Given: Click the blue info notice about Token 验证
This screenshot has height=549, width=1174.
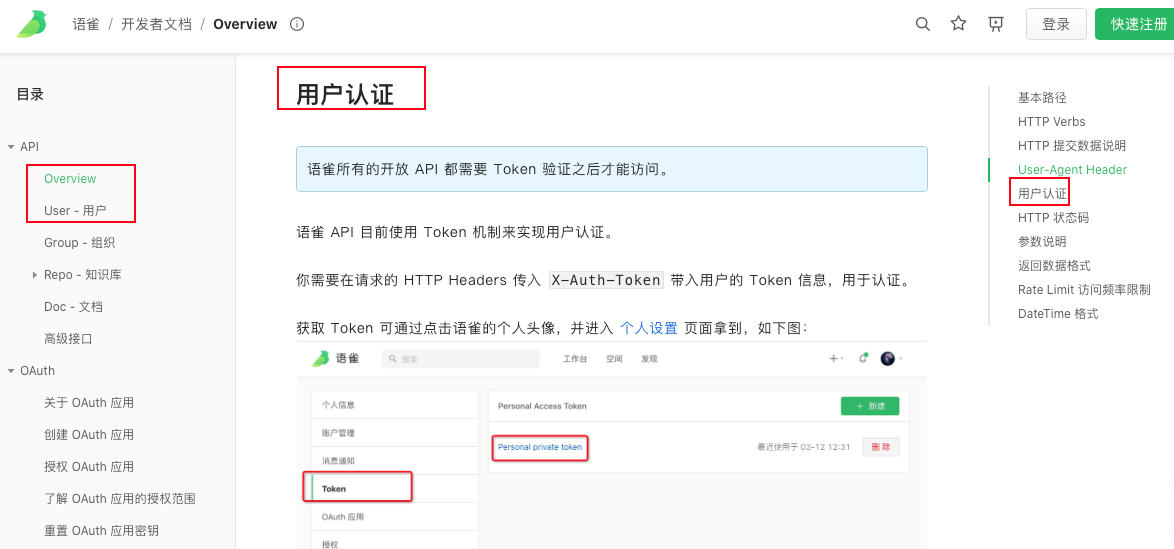Looking at the screenshot, I should 612,169.
